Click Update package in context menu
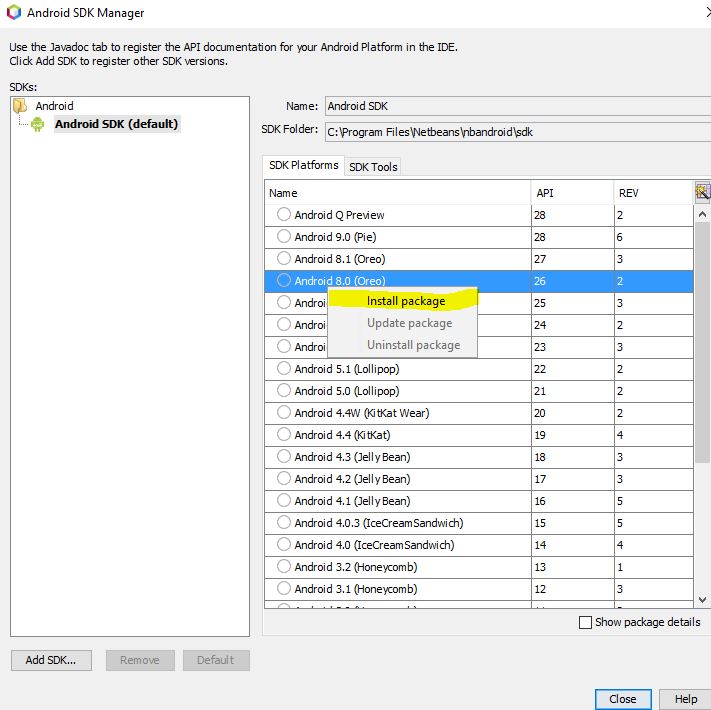This screenshot has width=711, height=710. coord(403,323)
